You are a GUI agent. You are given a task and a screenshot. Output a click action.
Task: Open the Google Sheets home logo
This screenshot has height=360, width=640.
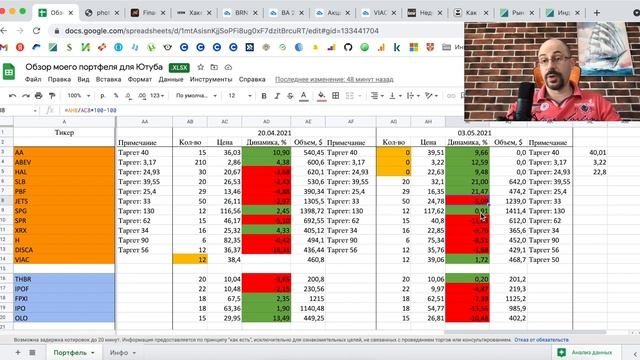tap(9, 72)
